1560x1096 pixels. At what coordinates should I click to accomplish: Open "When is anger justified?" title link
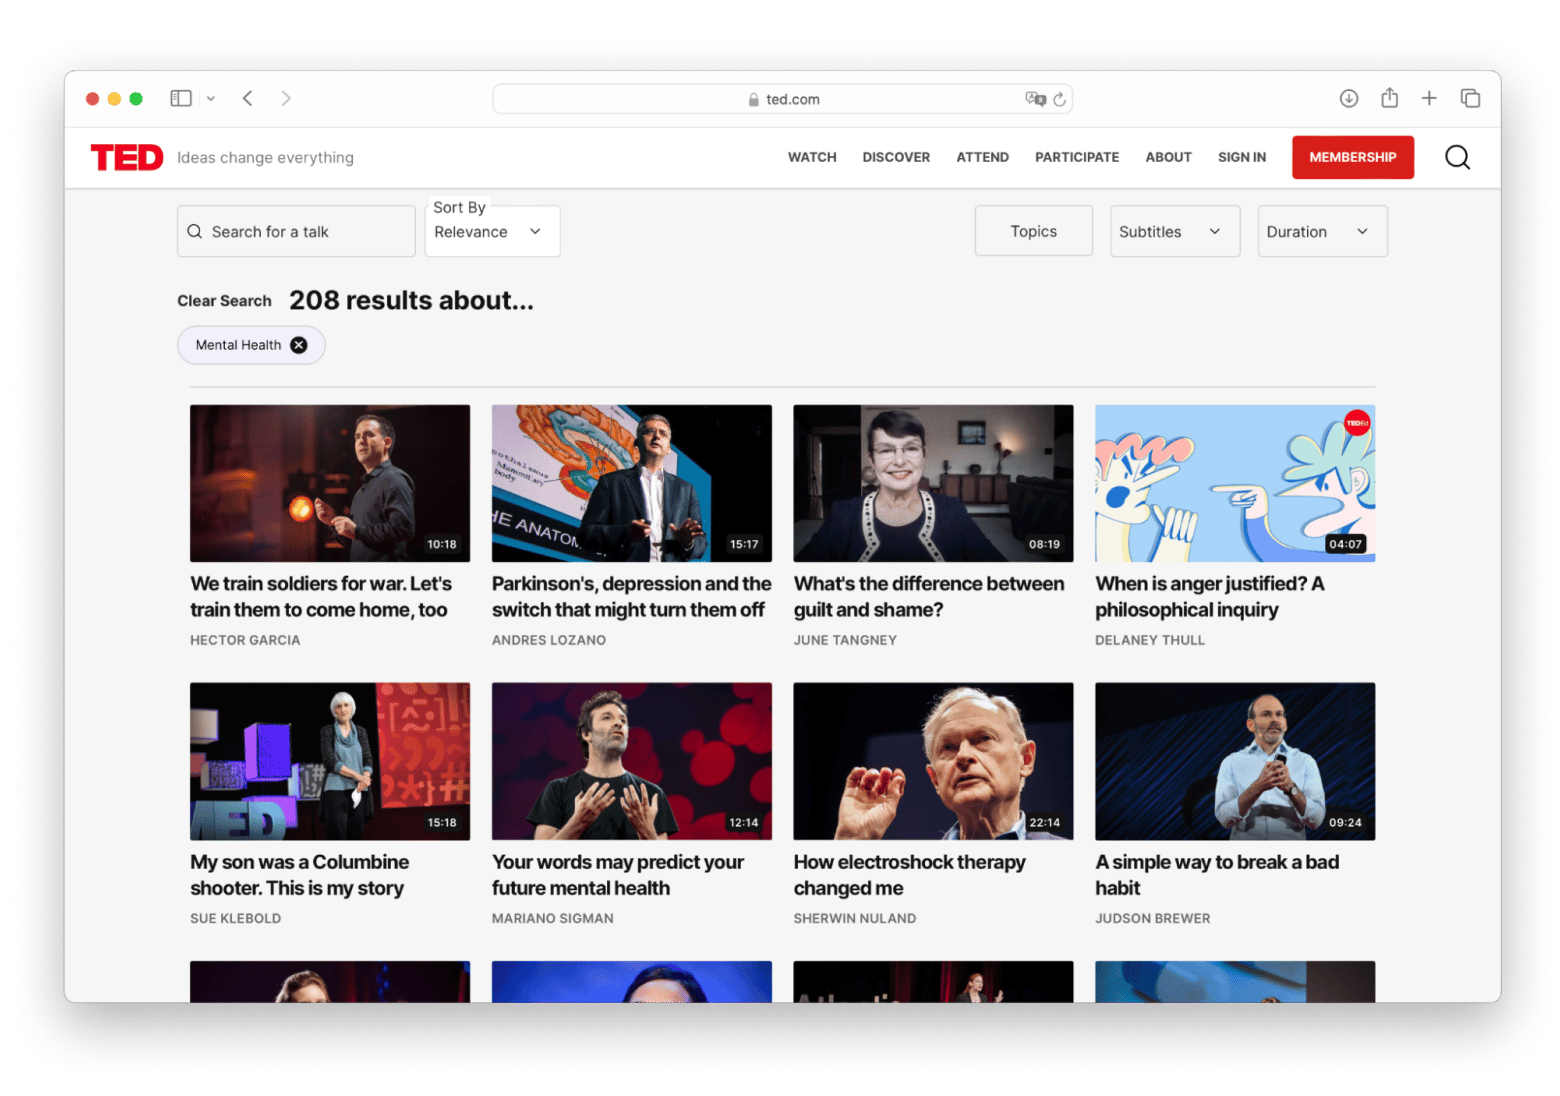(x=1210, y=597)
